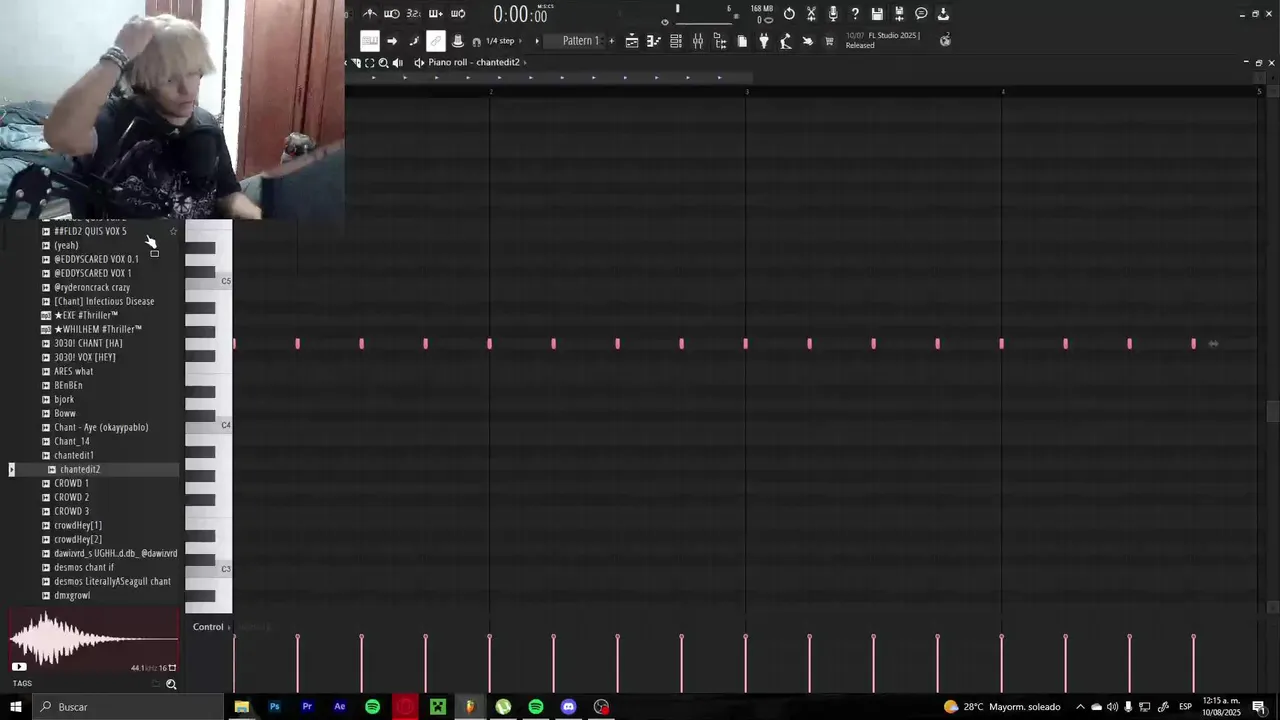Open the Piano roll view icon
Image resolution: width=1280 pixels, height=720 pixels.
[x=654, y=41]
